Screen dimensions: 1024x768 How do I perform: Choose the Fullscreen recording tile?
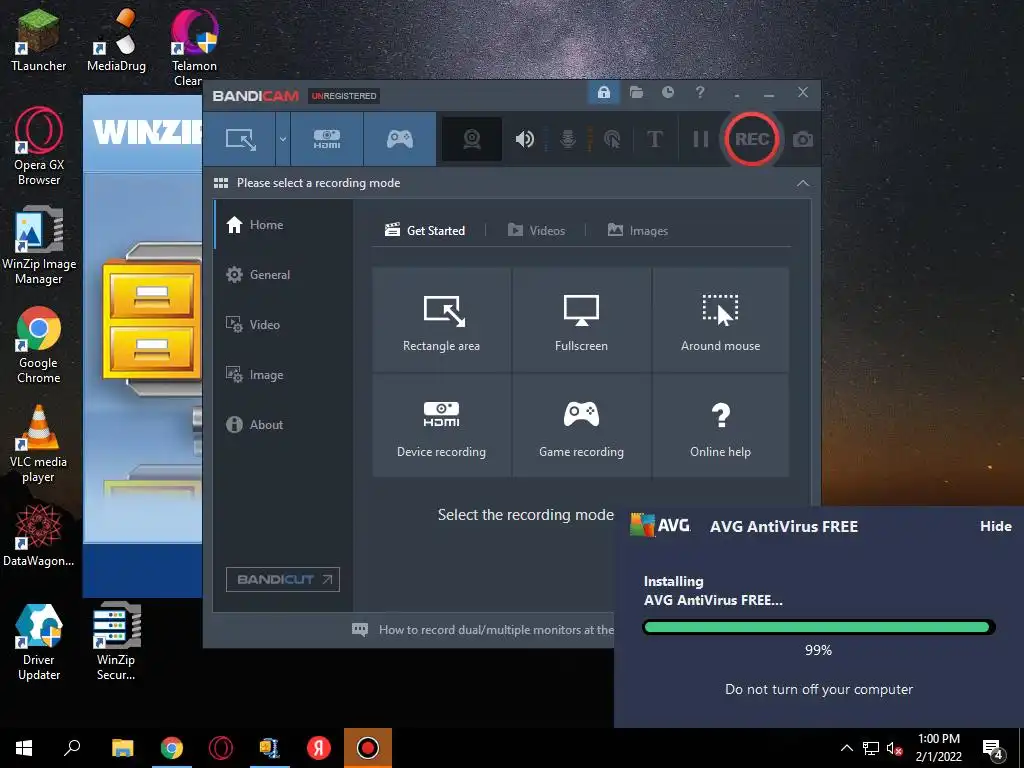point(581,319)
